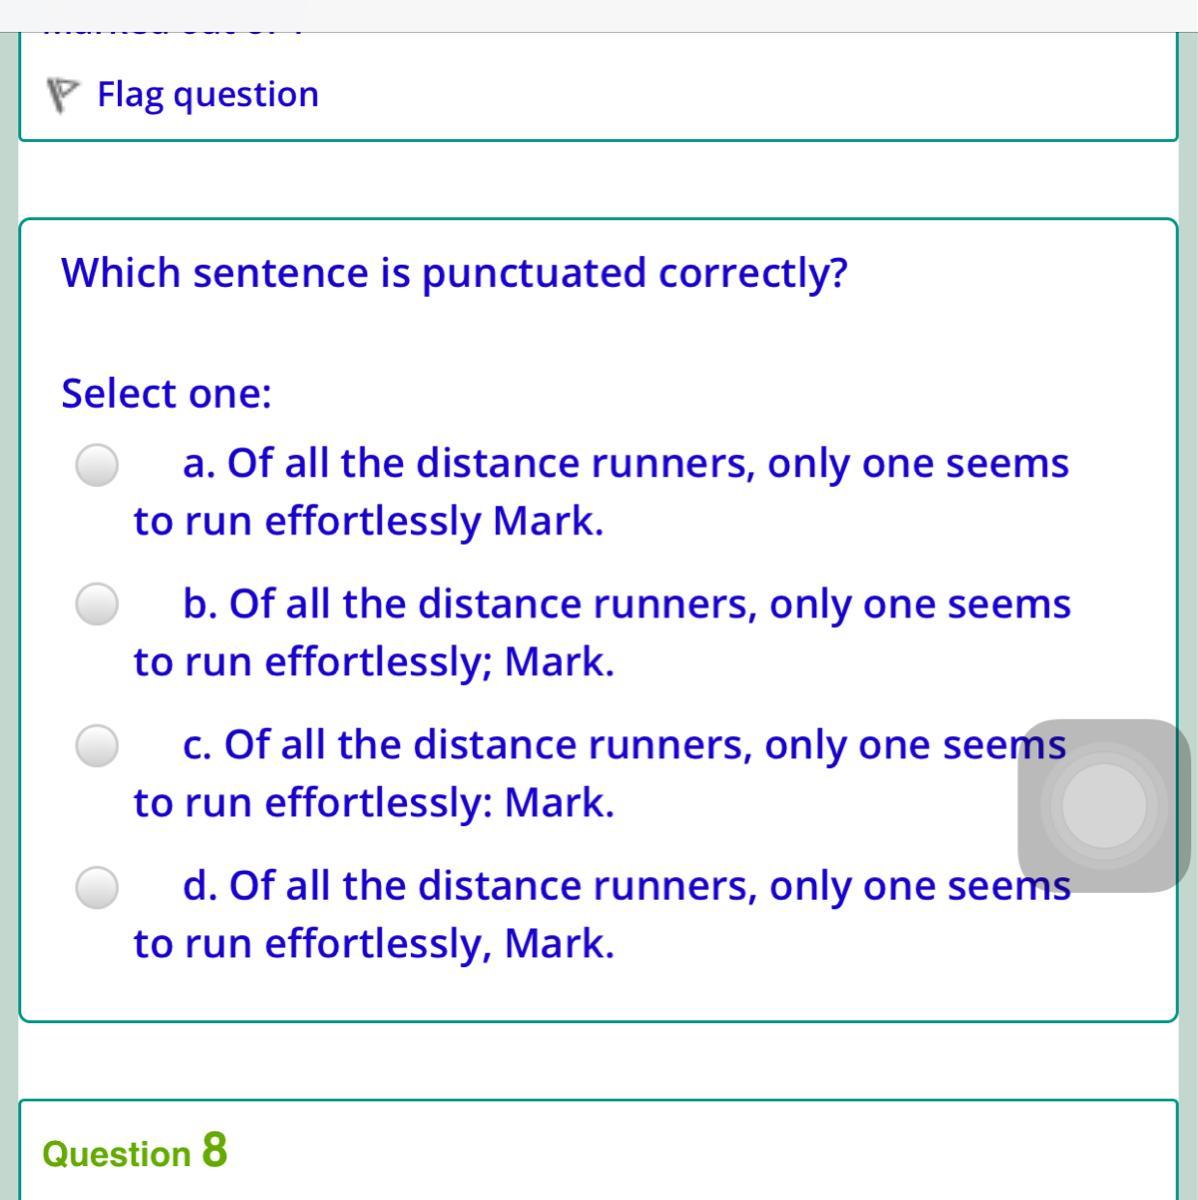Click the letter 'a.' option label

point(199,464)
